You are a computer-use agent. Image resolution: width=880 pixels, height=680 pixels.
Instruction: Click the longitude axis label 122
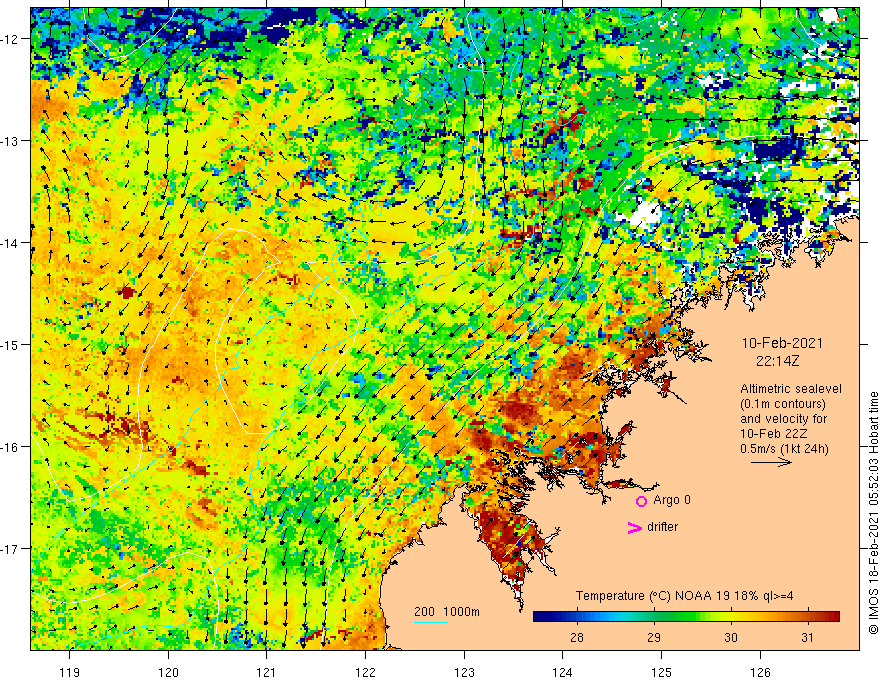pos(365,672)
